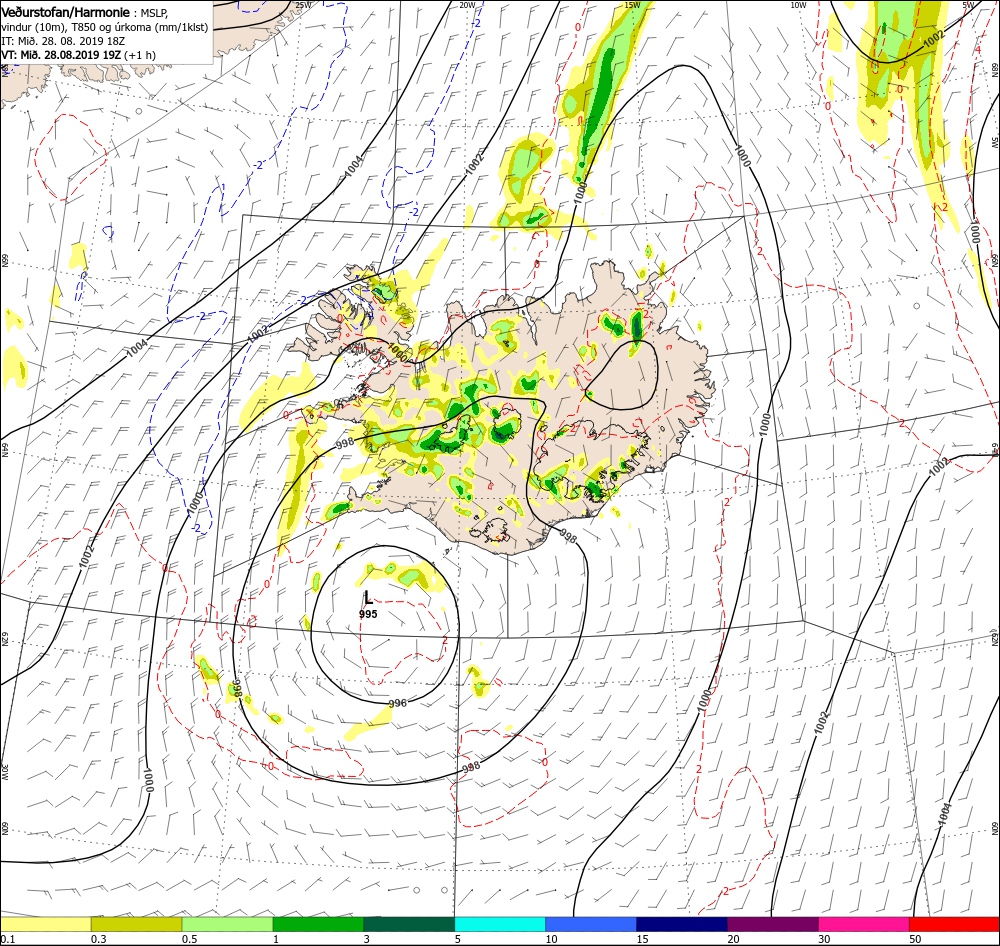The width and height of the screenshot is (1000, 946).
Task: Click the olive 0.3–0.5 legend color segment
Action: 136,924
